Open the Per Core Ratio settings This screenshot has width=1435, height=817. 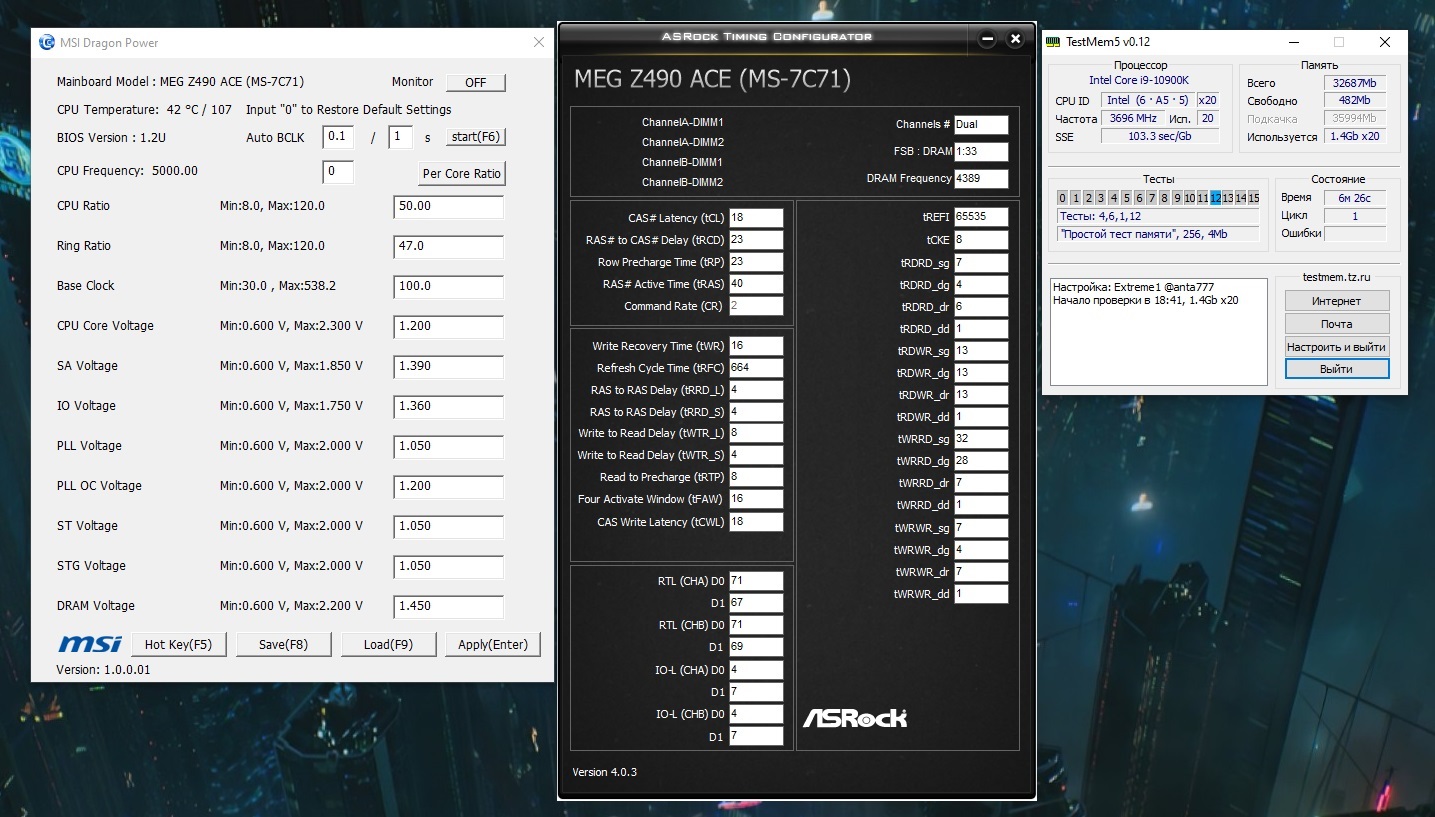(462, 173)
